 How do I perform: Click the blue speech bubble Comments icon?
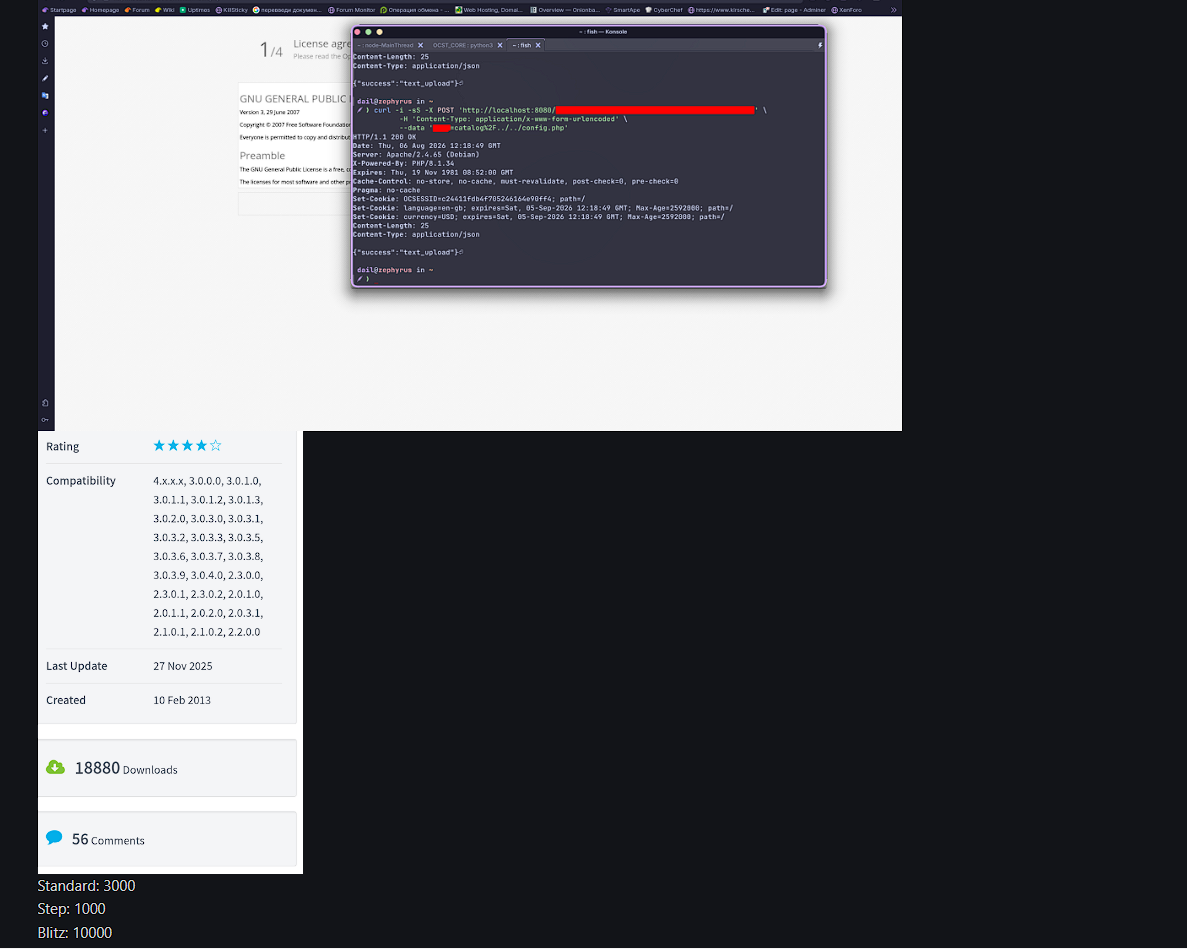pyautogui.click(x=54, y=838)
